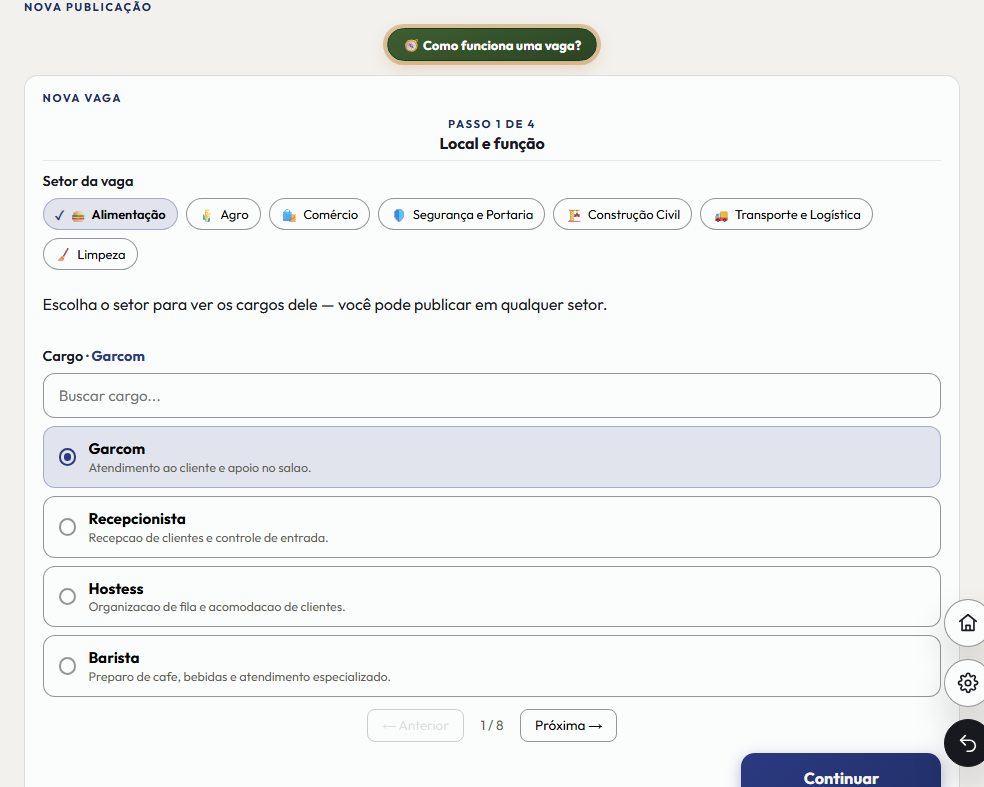Click the dark undo arrow button
The height and width of the screenshot is (787, 984).
tap(967, 743)
